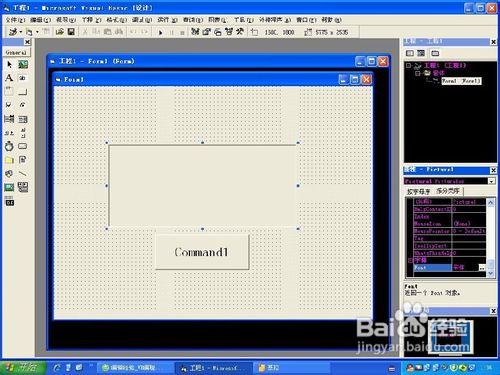
Task: Select the Frame control tool
Action: (9, 91)
